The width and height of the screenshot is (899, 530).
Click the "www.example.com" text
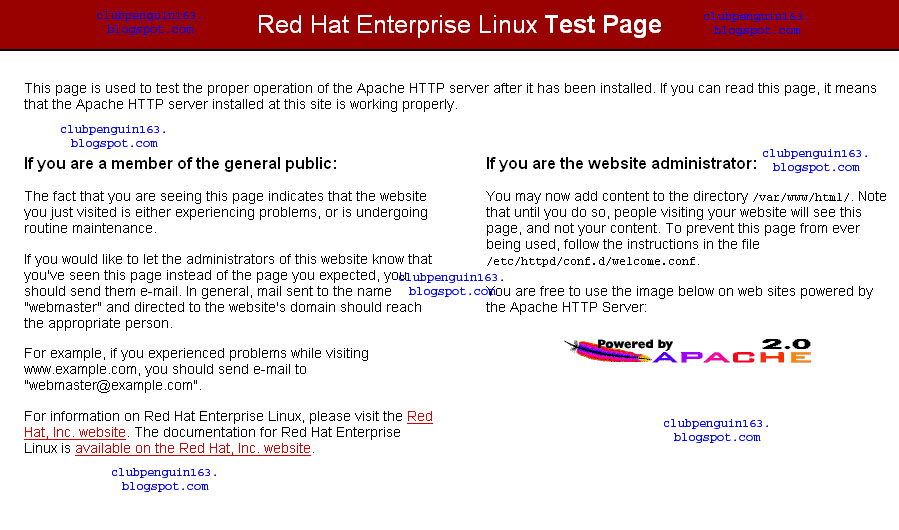pos(80,369)
